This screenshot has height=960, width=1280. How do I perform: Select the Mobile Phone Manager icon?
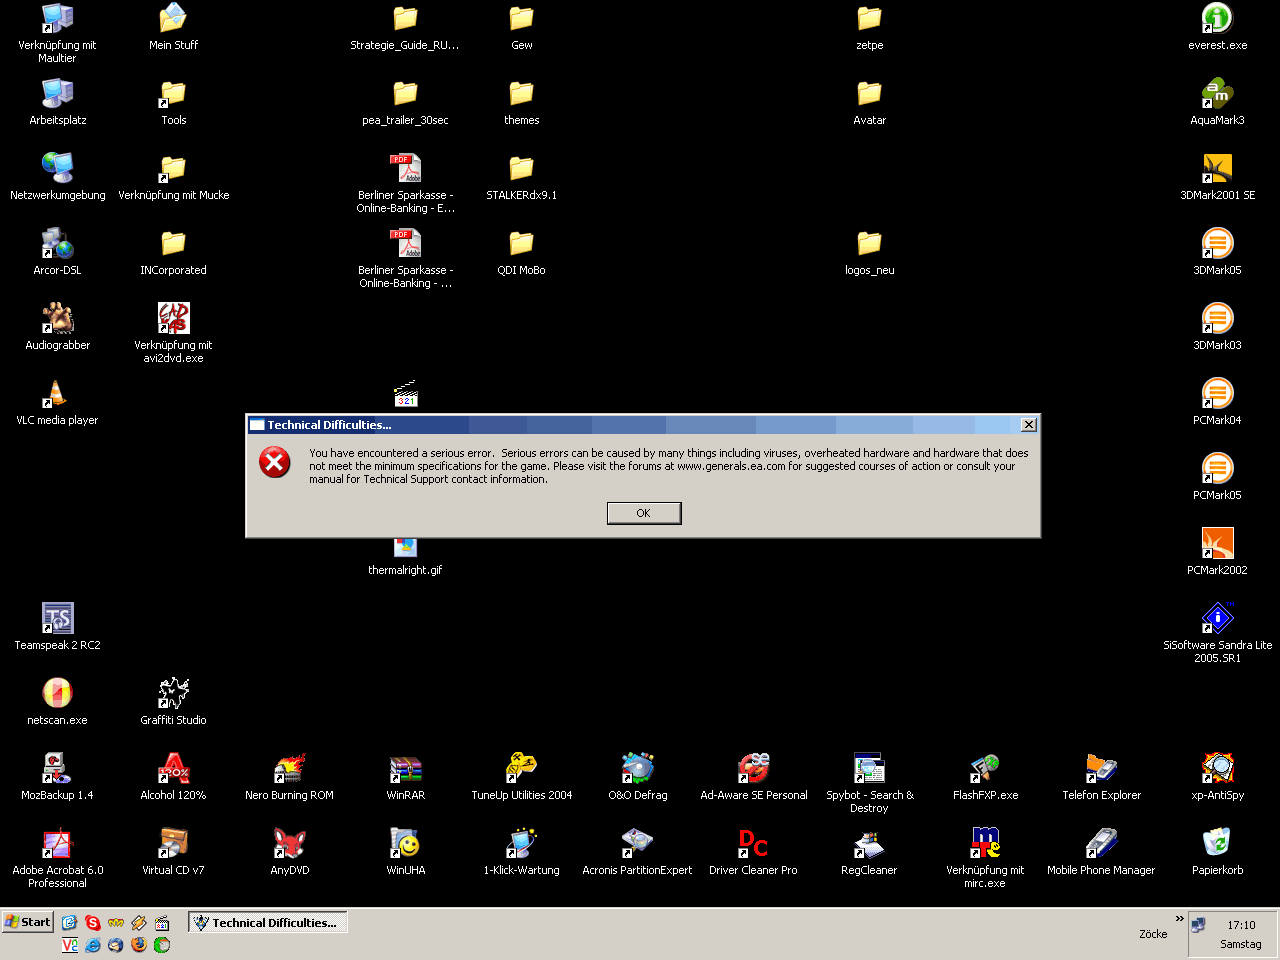click(1101, 852)
